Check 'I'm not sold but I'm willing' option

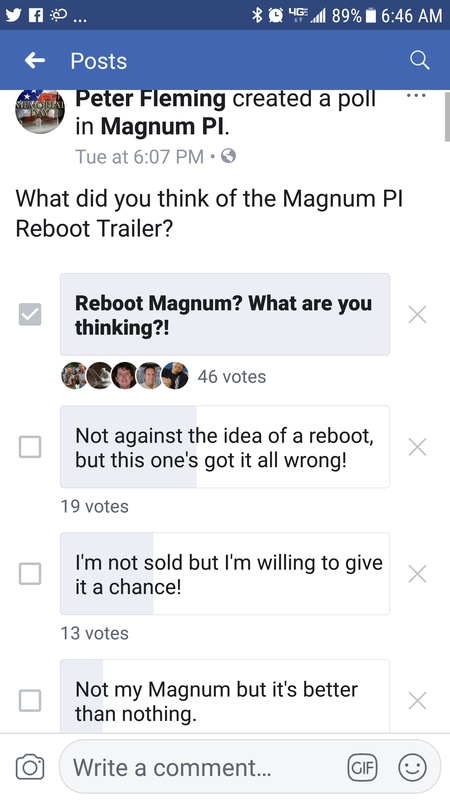coord(30,573)
